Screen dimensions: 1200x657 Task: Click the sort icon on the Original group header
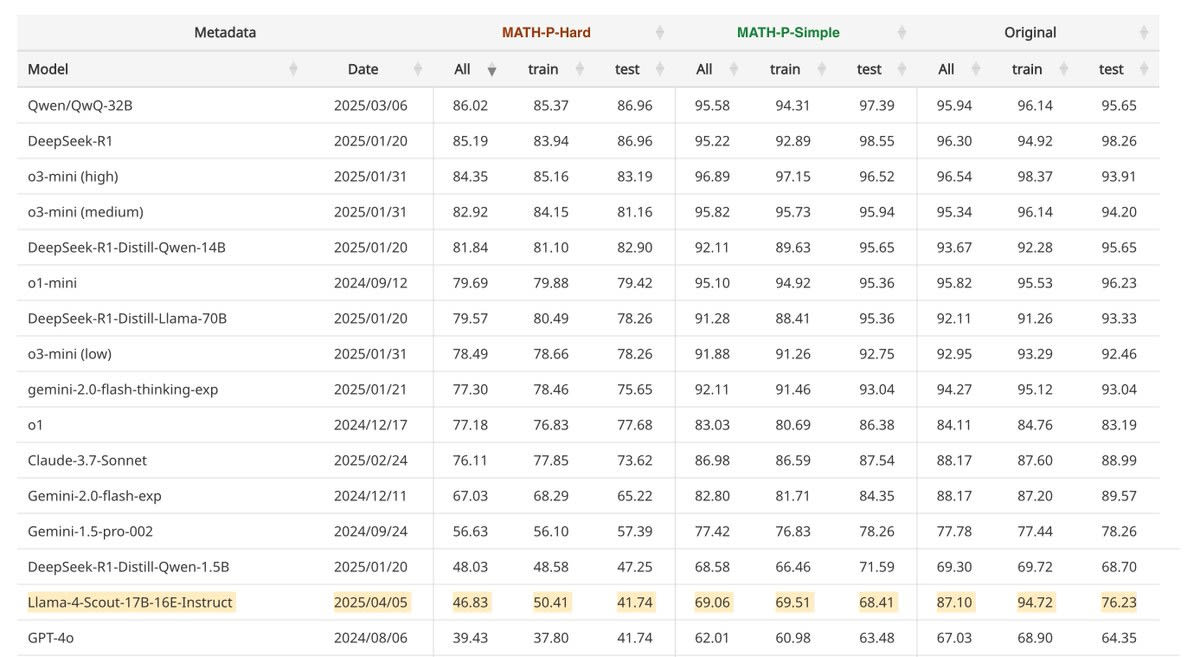coord(1143,32)
